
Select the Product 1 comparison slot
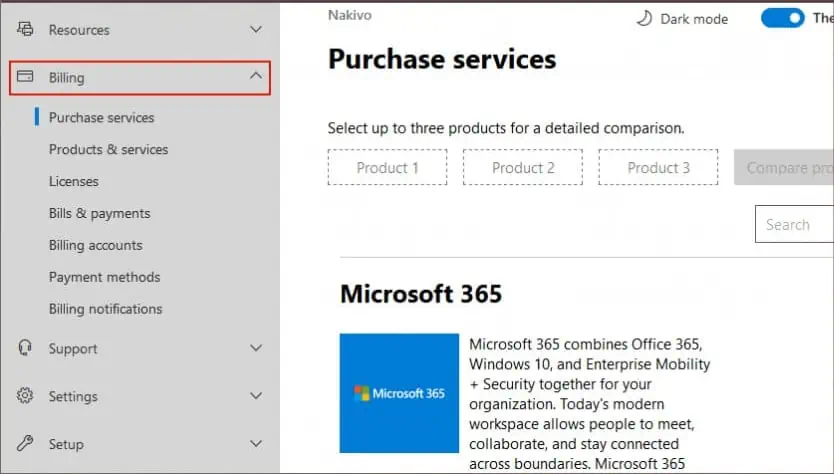coord(387,168)
